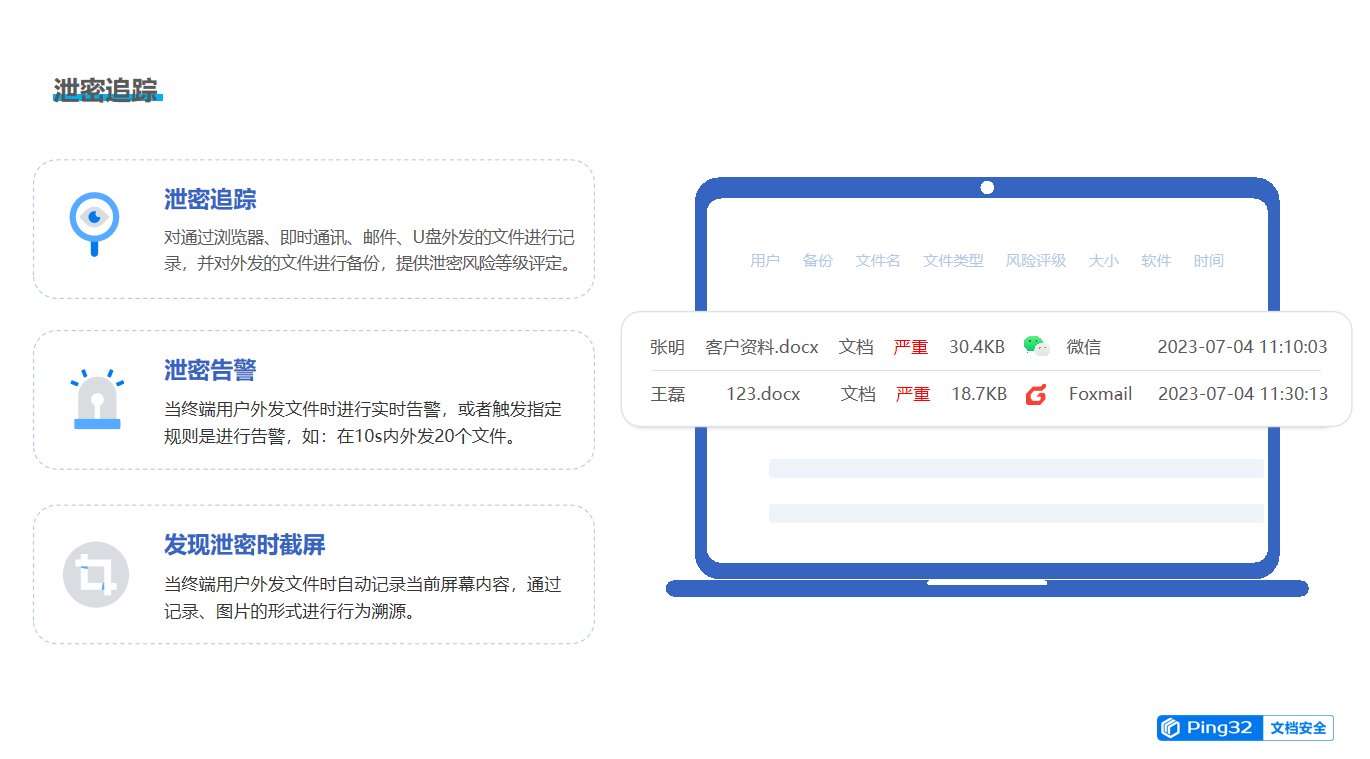This screenshot has width=1370, height=759.
Task: Click the 发现泄密时截屏 card heading
Action: [245, 545]
